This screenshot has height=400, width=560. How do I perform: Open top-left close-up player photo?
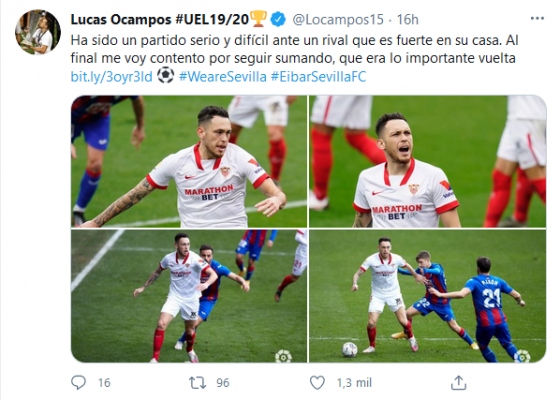pyautogui.click(x=189, y=161)
